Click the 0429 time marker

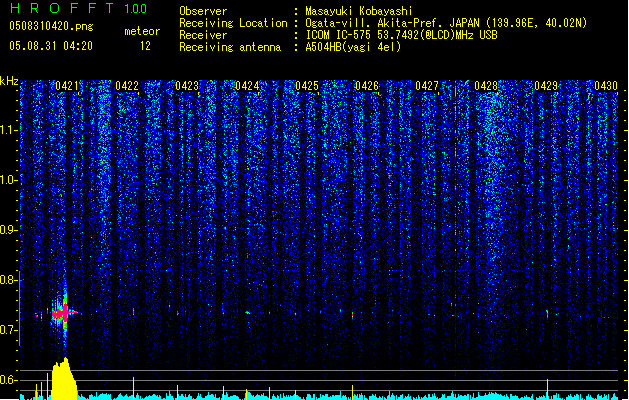pyautogui.click(x=546, y=86)
